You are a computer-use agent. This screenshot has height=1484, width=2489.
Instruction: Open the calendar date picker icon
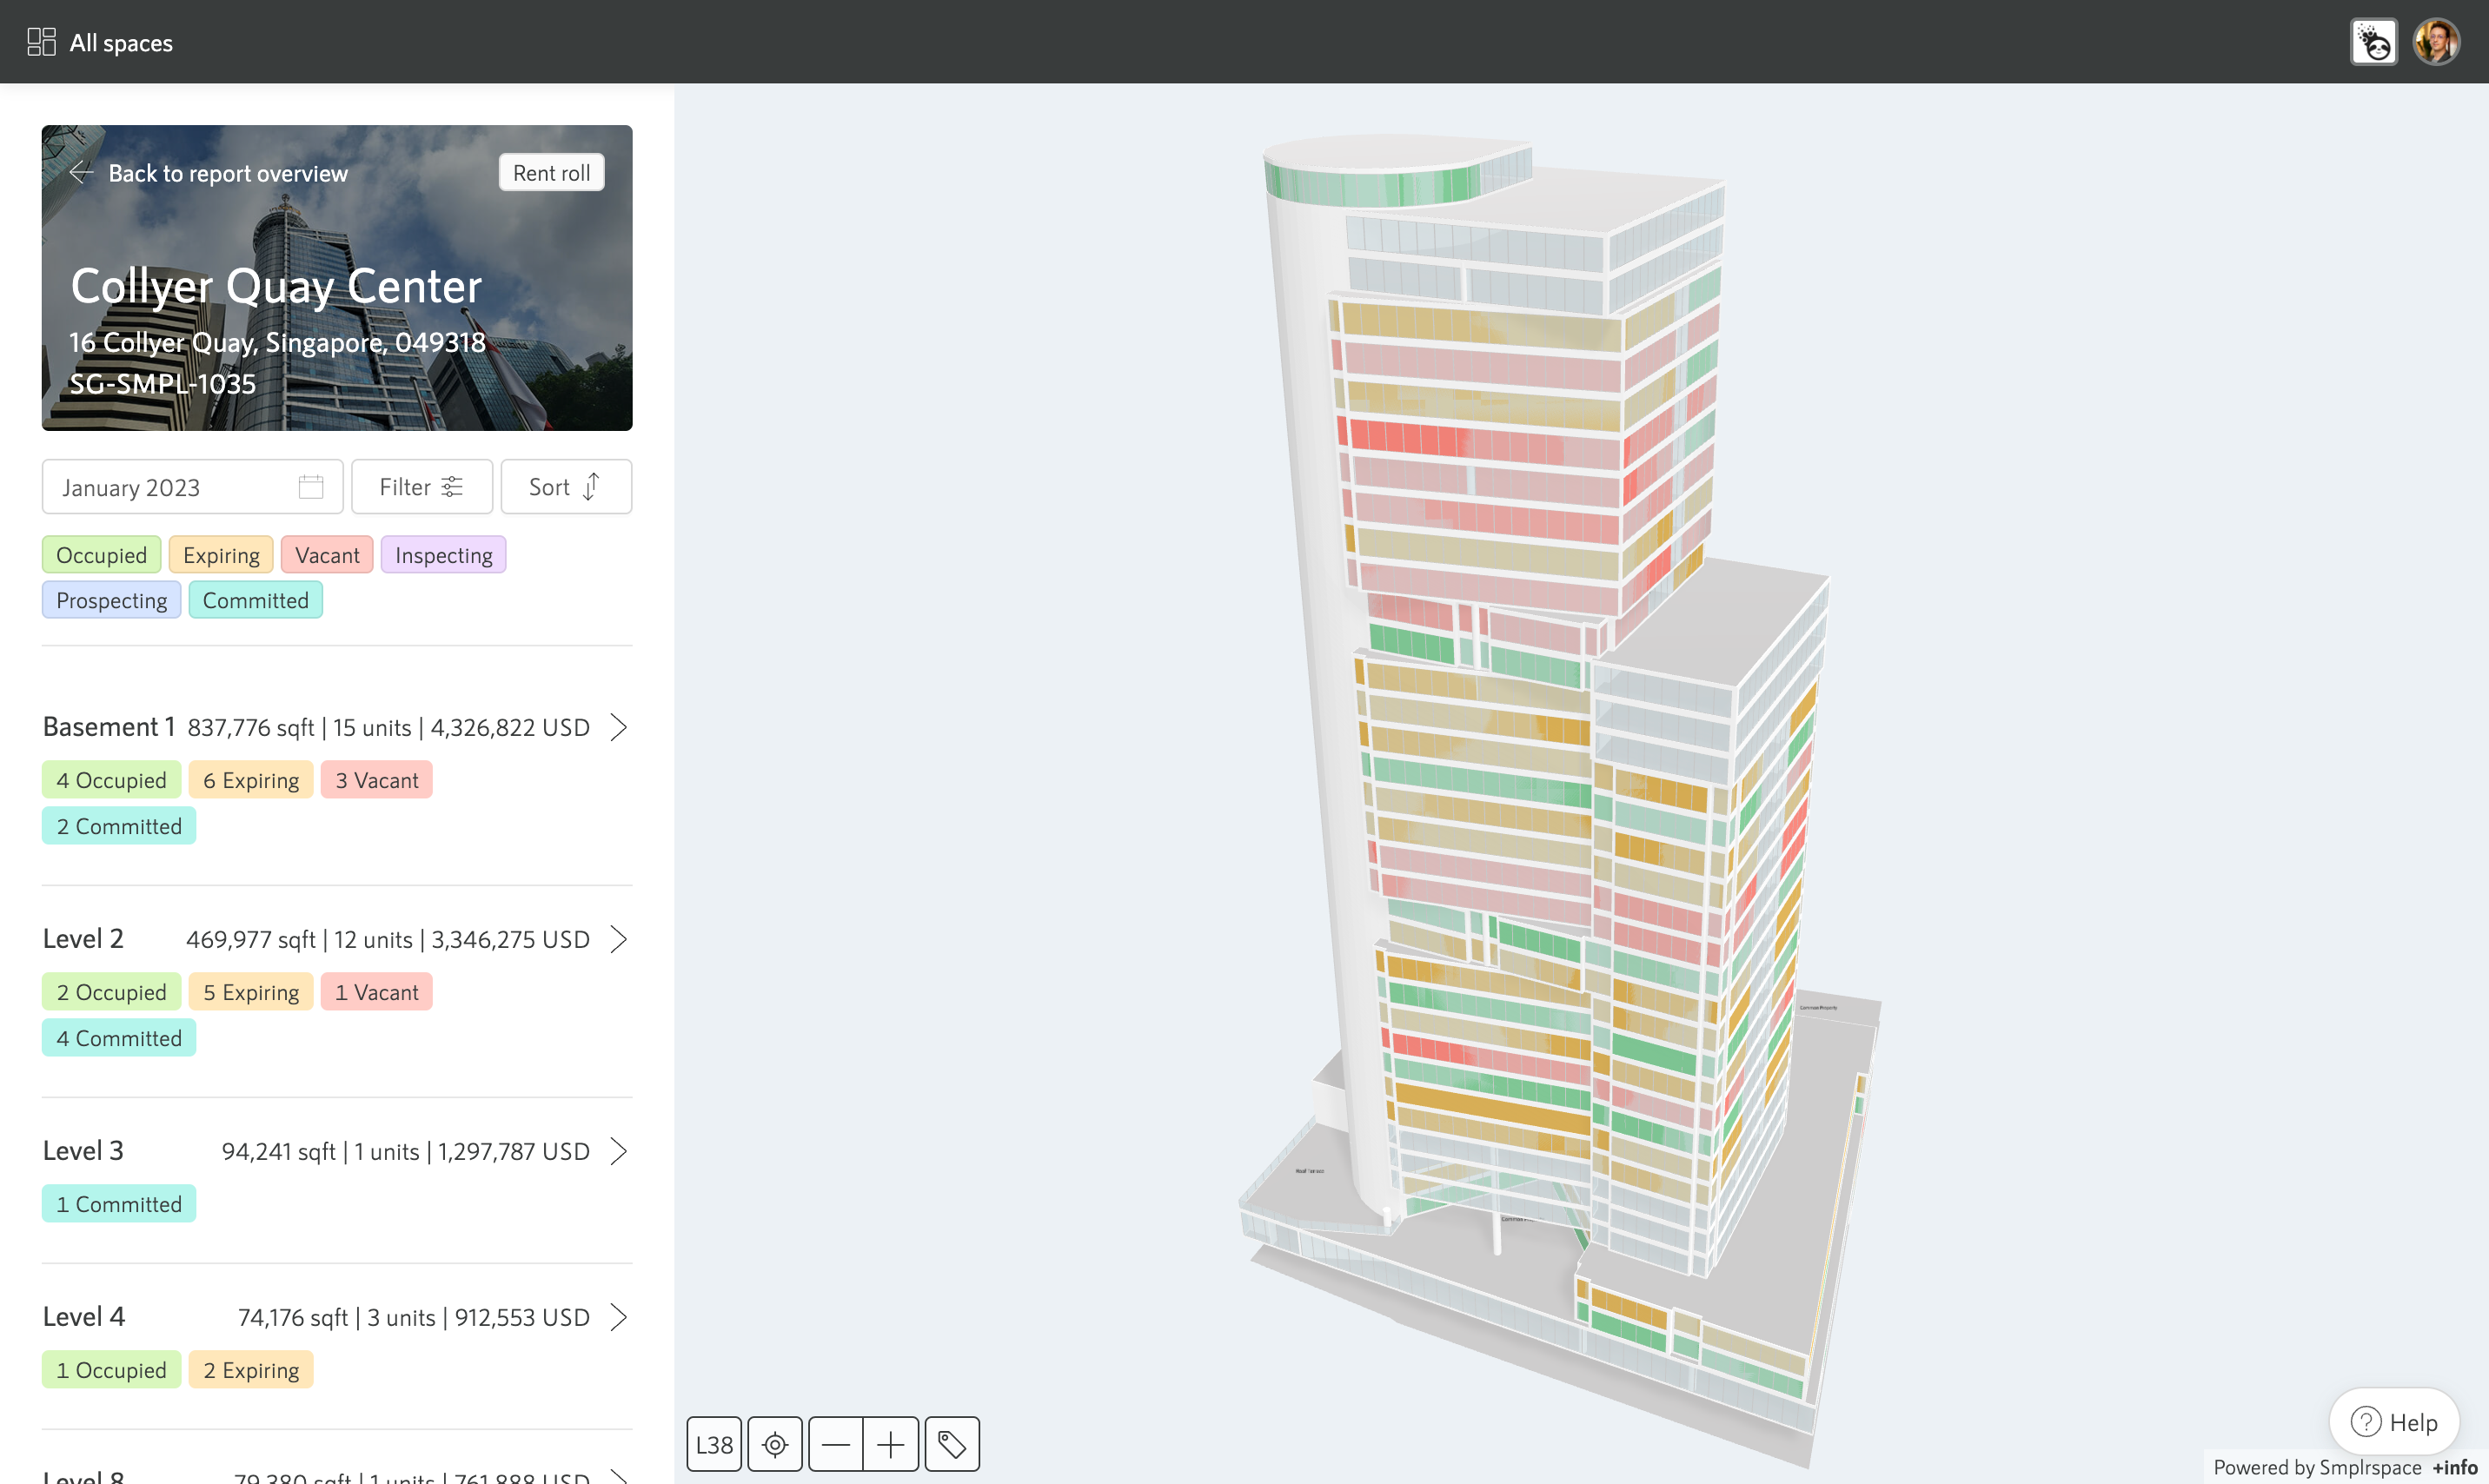point(311,487)
